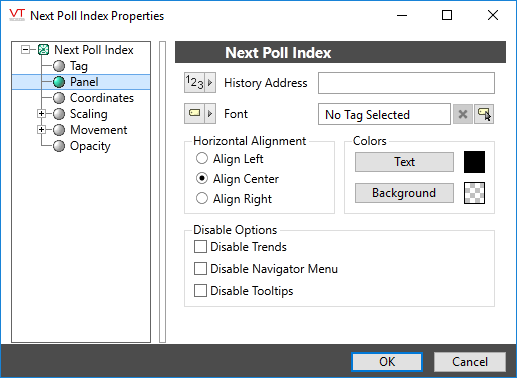Viewport: 517px width, 378px height.
Task: Click the 123 constant data type icon
Action: 194,82
